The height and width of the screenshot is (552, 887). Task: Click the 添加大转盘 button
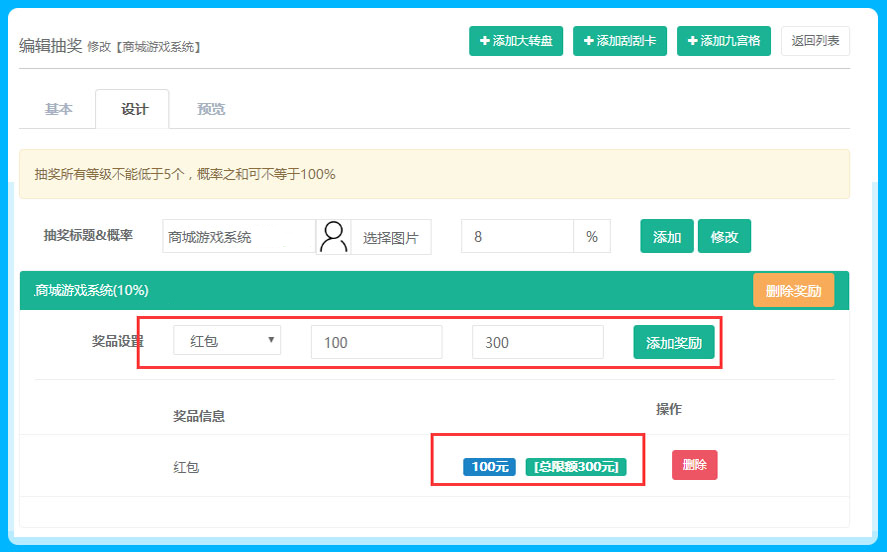point(516,41)
